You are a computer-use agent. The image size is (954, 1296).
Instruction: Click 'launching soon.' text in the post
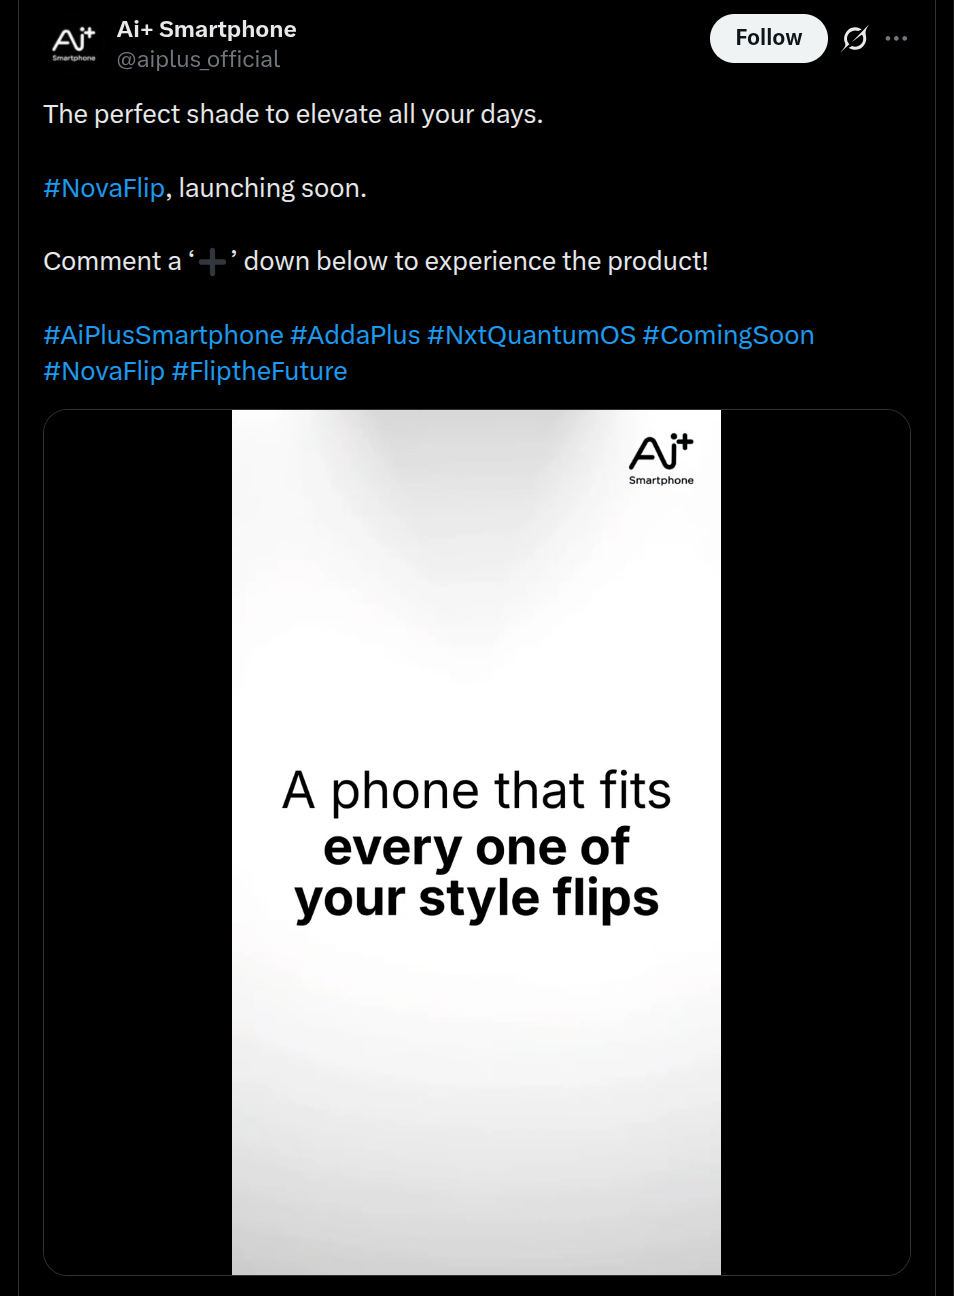coord(272,188)
